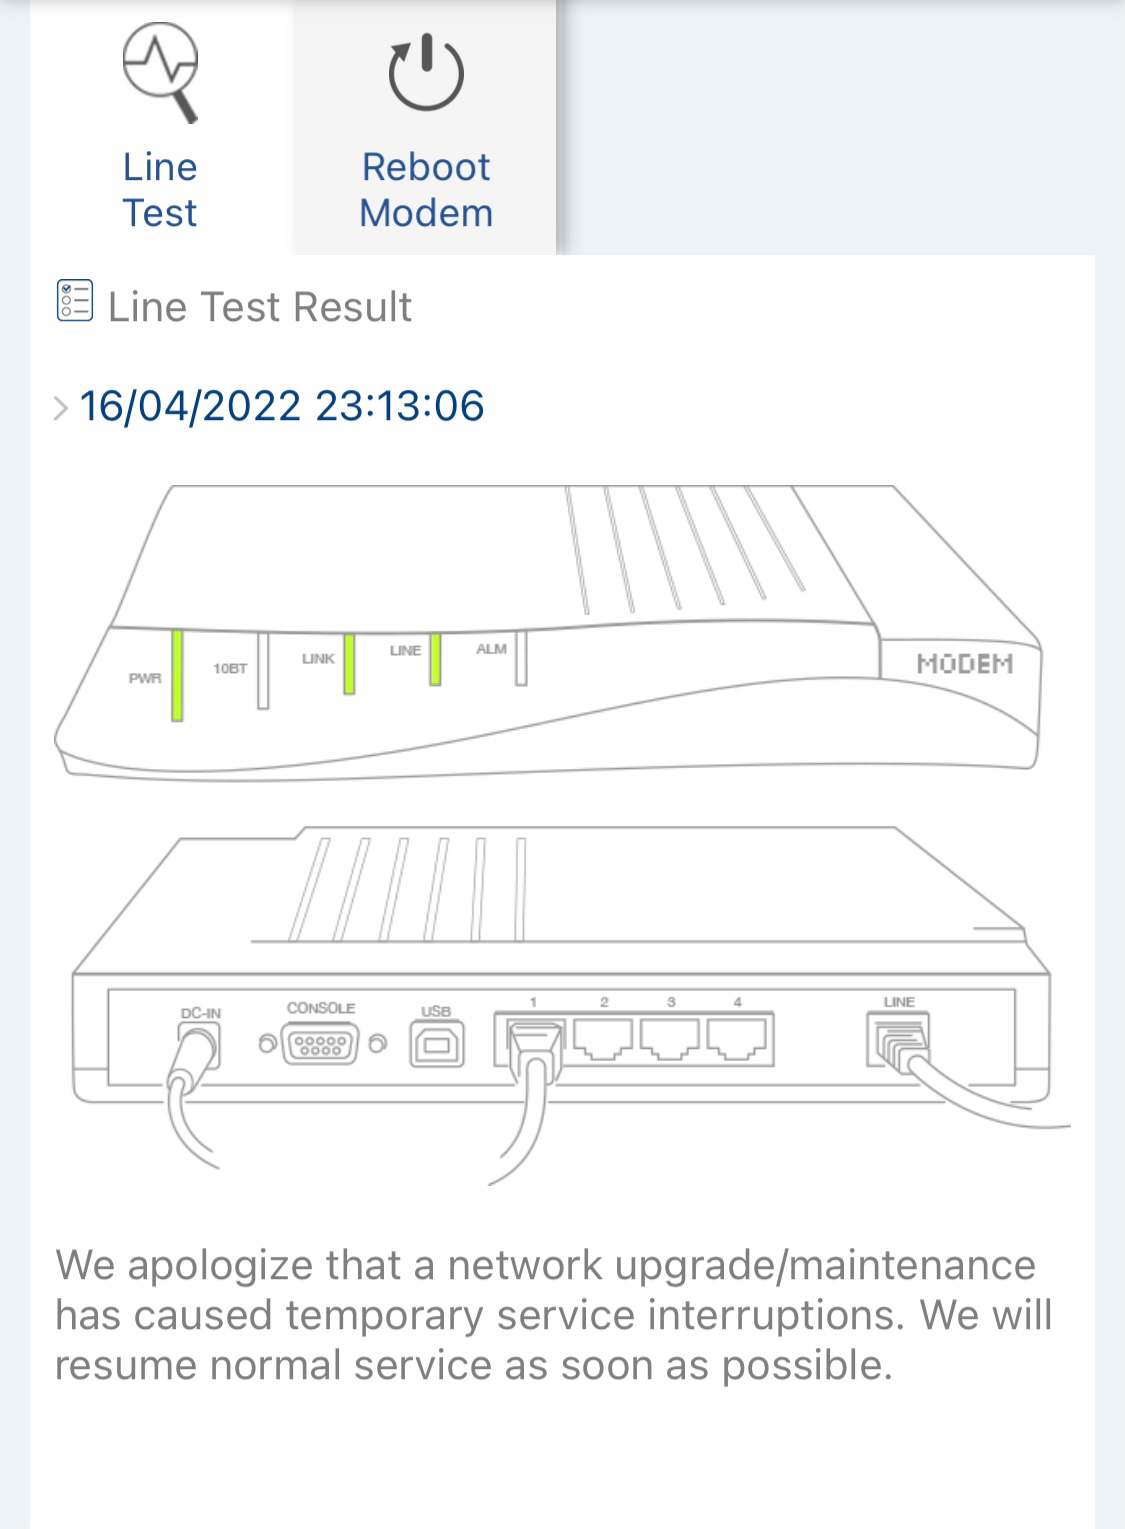The image size is (1125, 1529).
Task: Click the ALM indicator light
Action: point(521,658)
